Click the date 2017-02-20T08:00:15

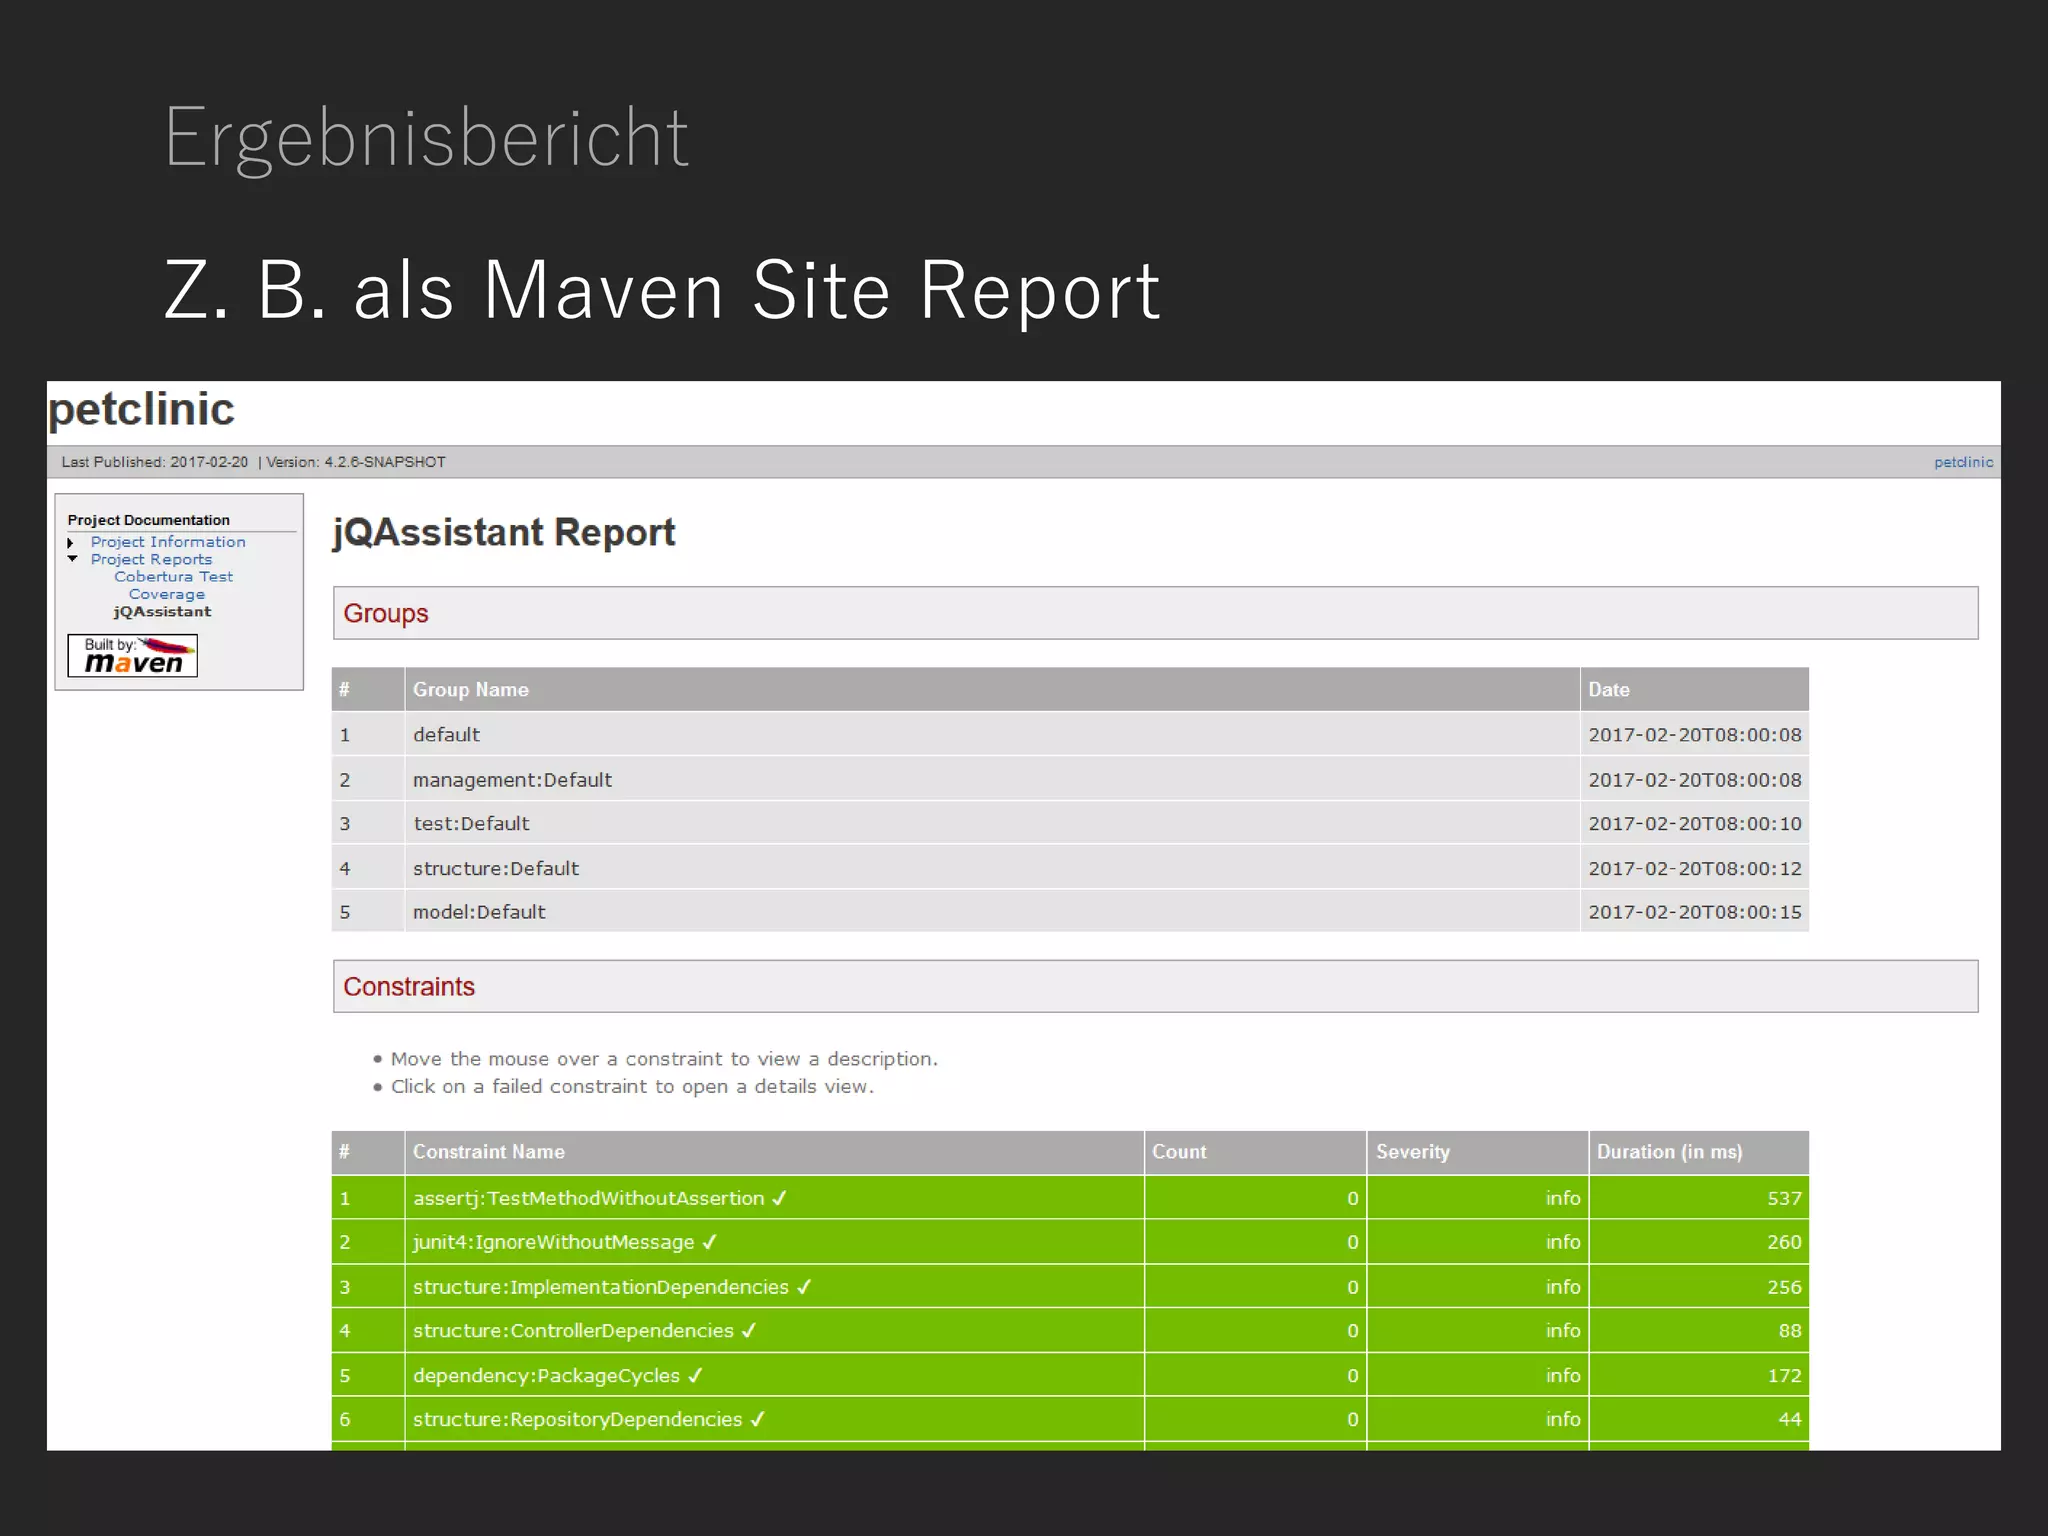point(1695,912)
